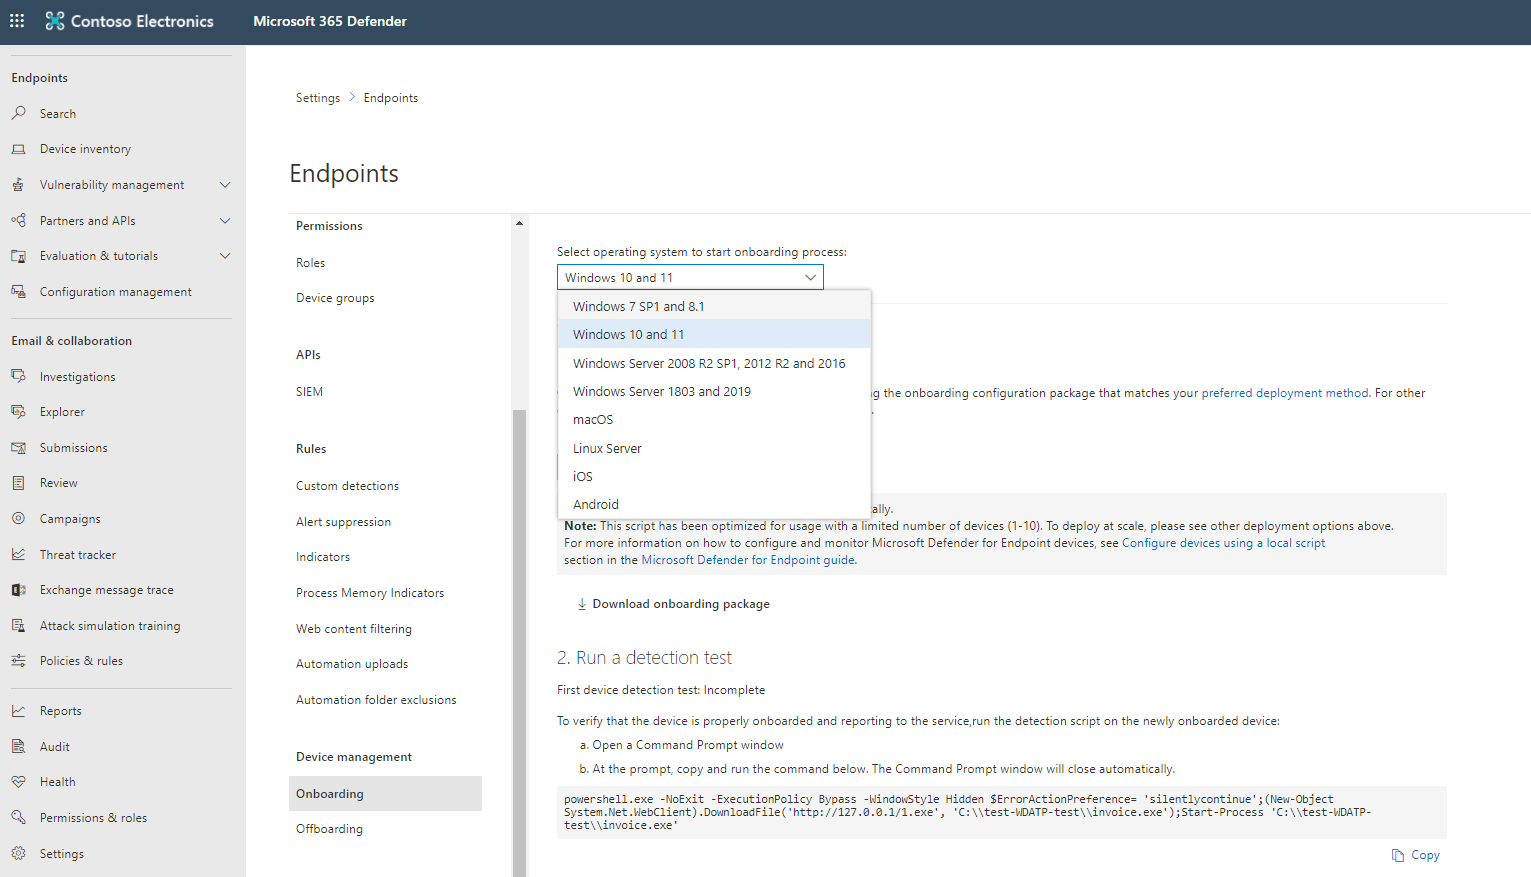Click the Search magnifier icon in sidebar
This screenshot has height=877, width=1531.
coord(18,113)
